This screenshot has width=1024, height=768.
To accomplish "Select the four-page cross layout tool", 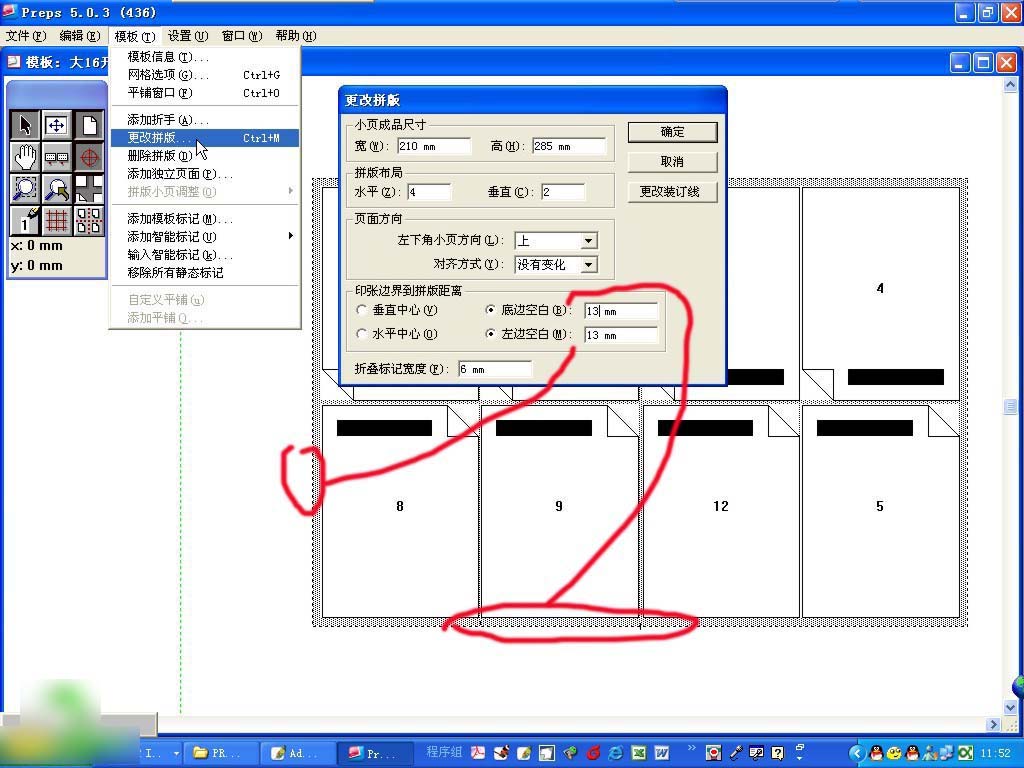I will pyautogui.click(x=89, y=189).
